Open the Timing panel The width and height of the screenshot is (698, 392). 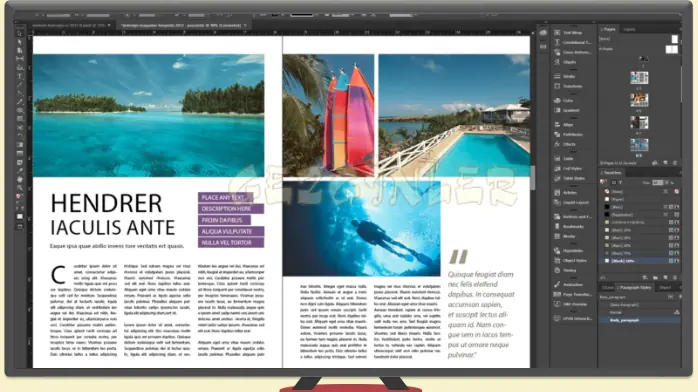565,270
